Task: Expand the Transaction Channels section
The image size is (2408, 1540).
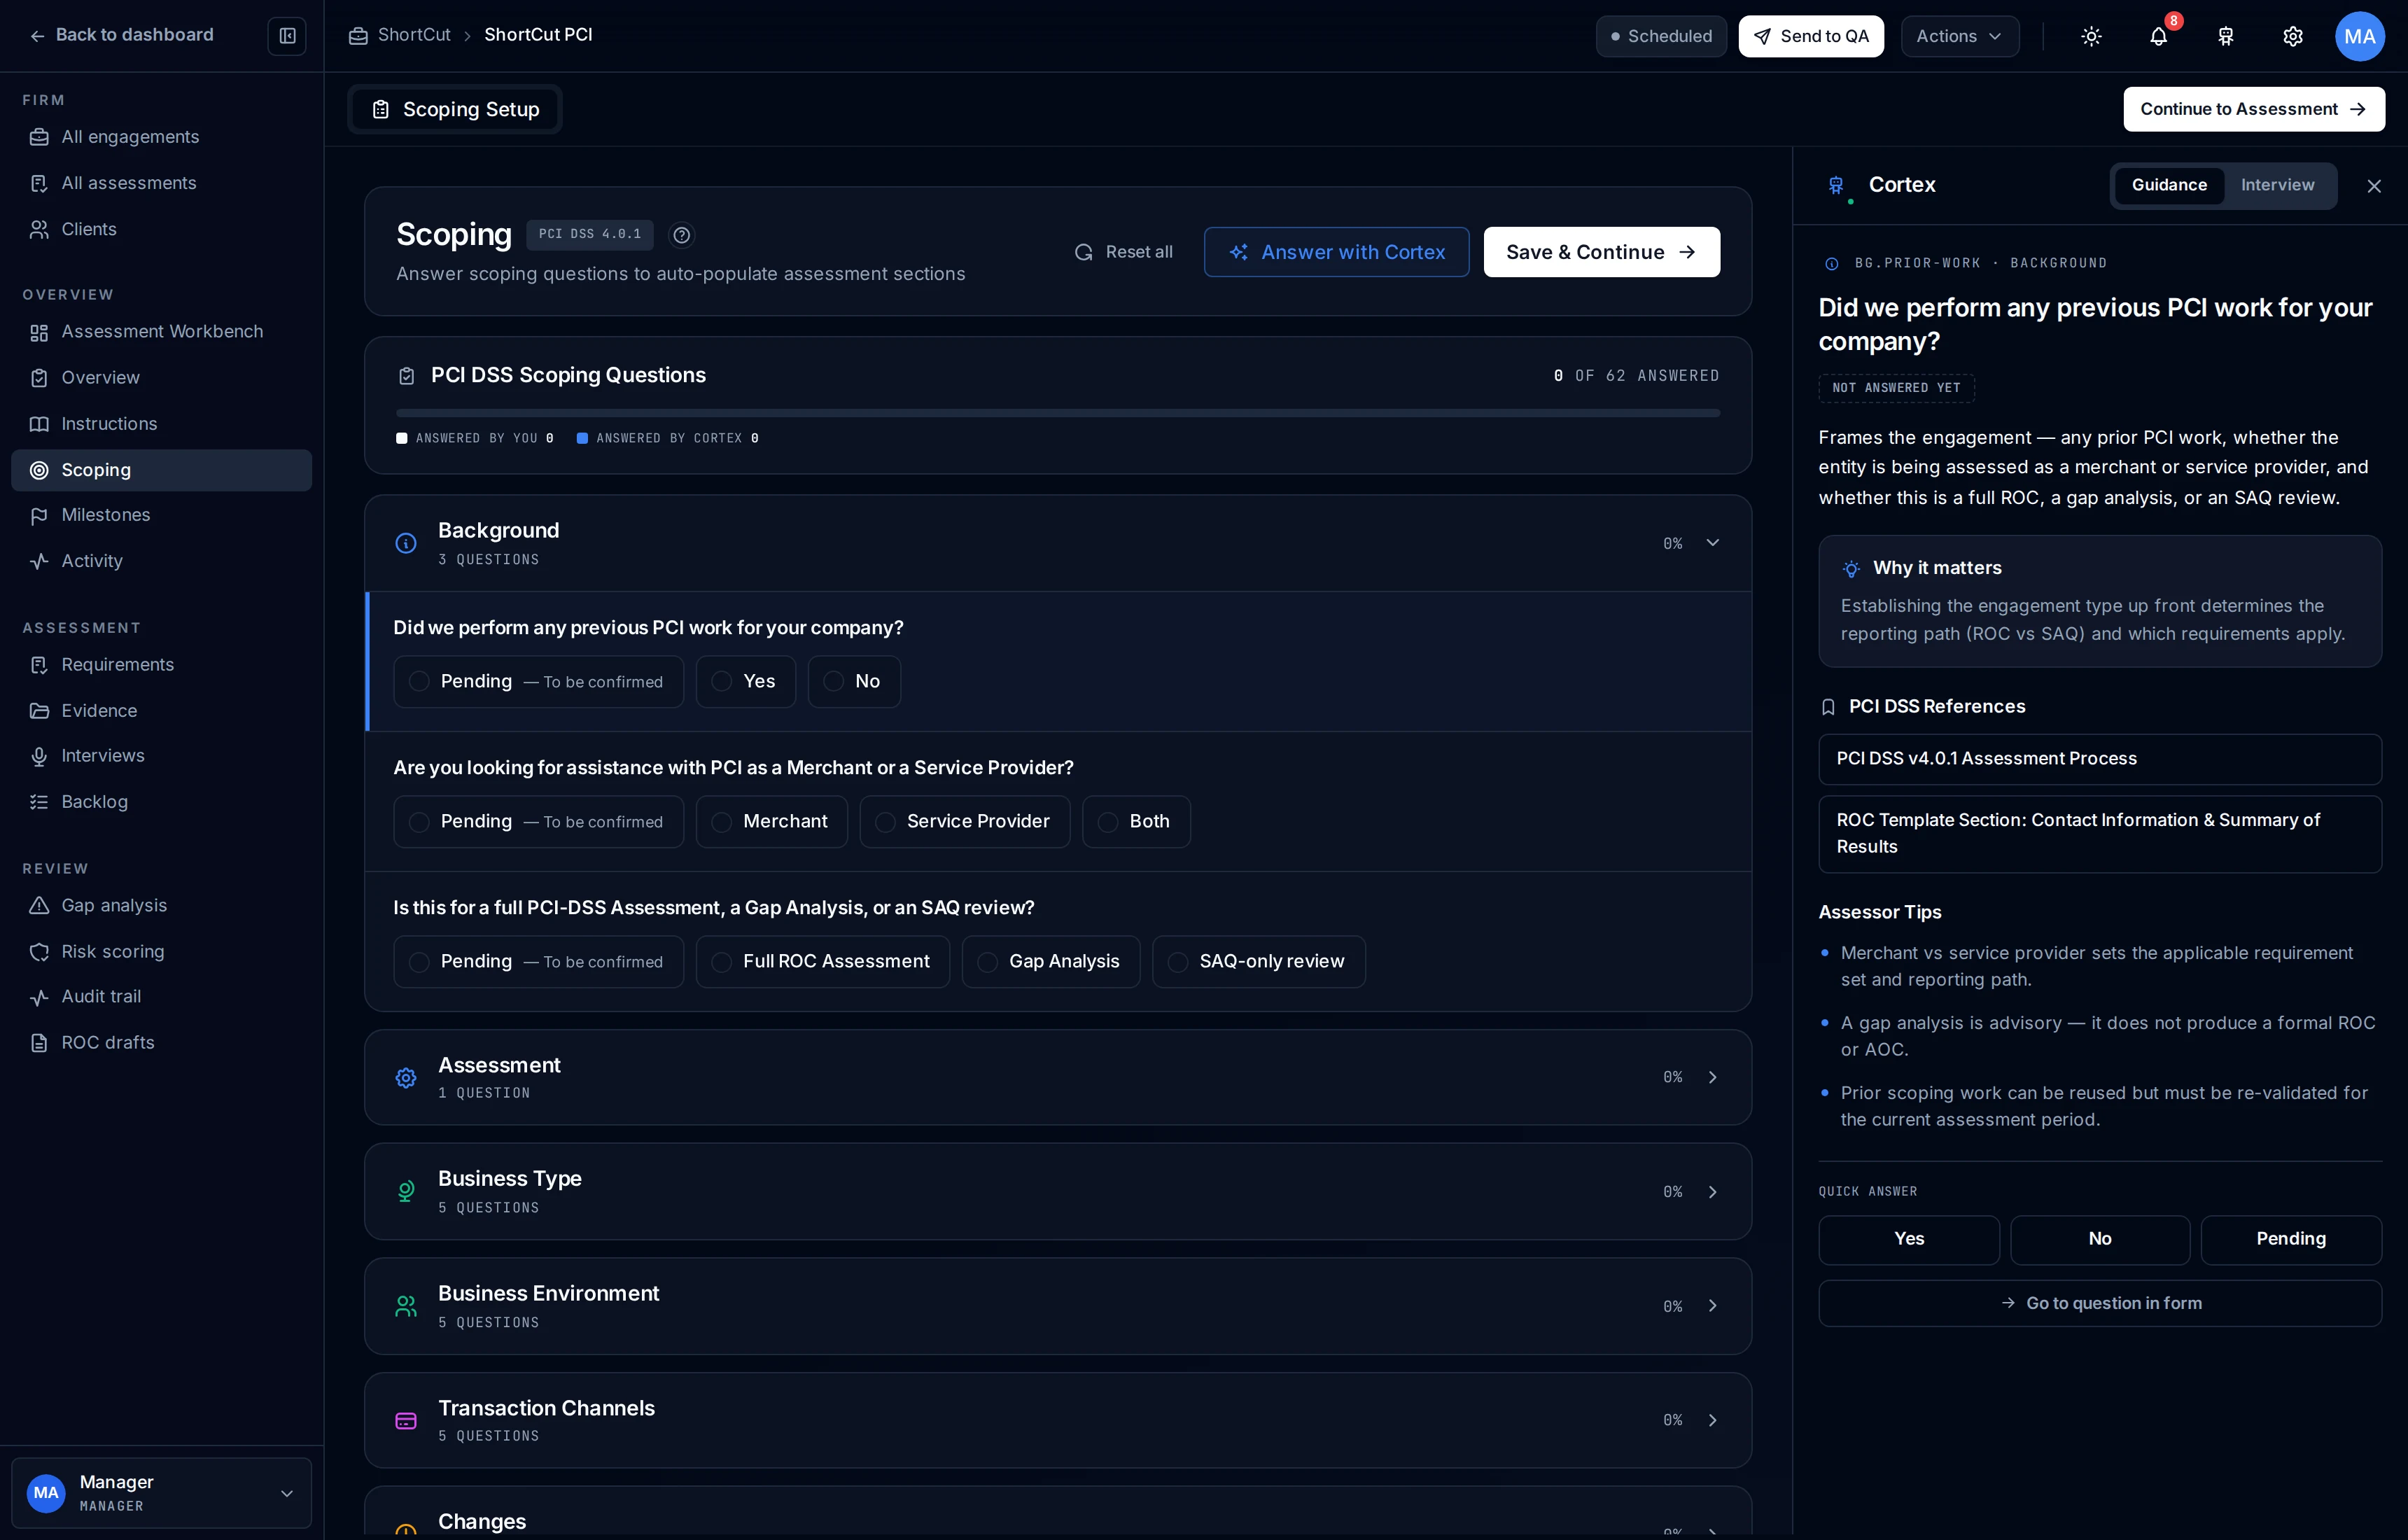Action: (1058, 1420)
